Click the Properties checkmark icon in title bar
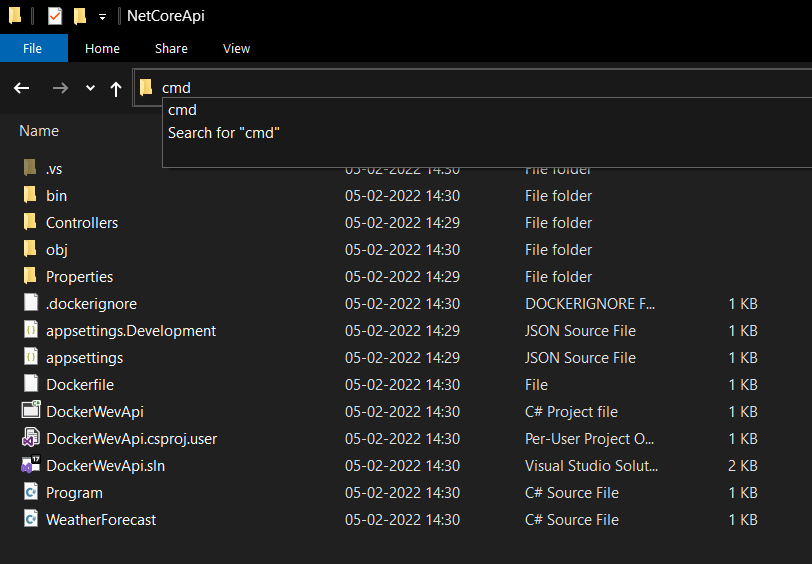Image resolution: width=812 pixels, height=564 pixels. click(x=54, y=16)
